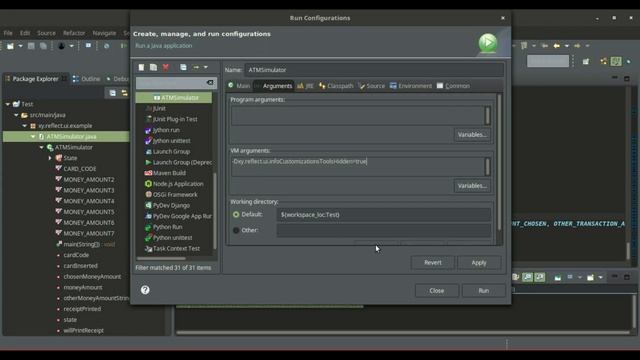Click inside the VM arguments text area
Screen dimensions: 640x360
[358, 167]
